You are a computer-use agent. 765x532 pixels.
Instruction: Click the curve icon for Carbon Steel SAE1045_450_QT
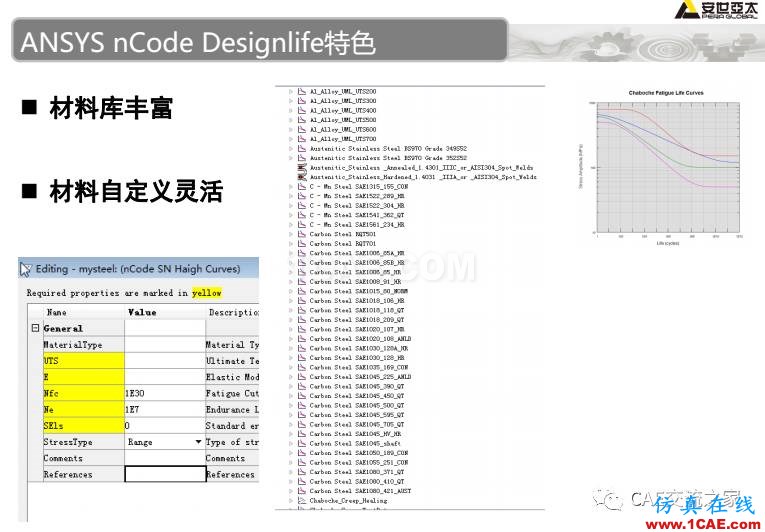coord(302,396)
